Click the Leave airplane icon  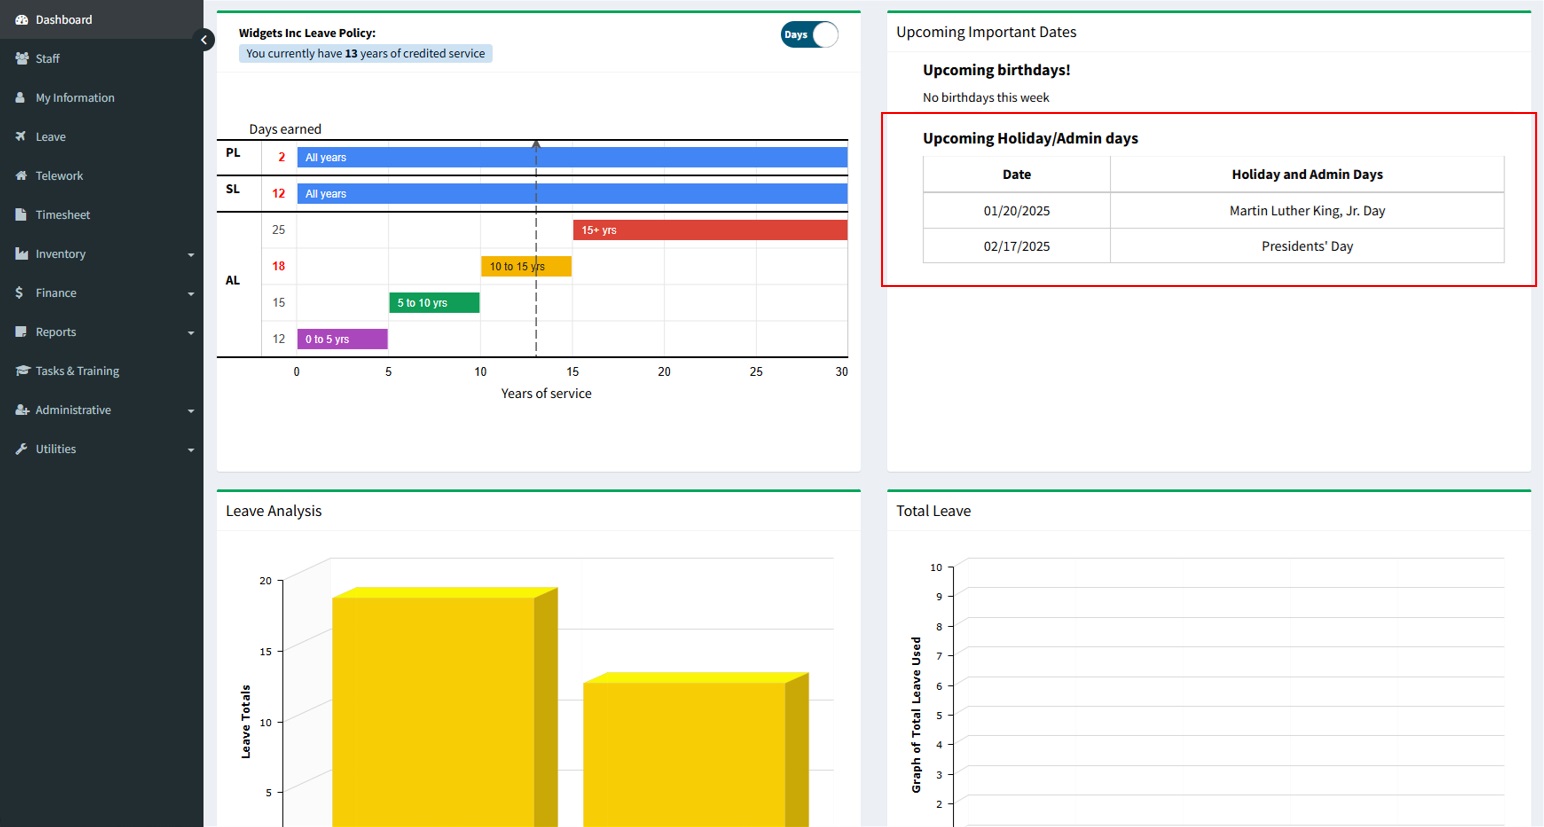click(21, 137)
